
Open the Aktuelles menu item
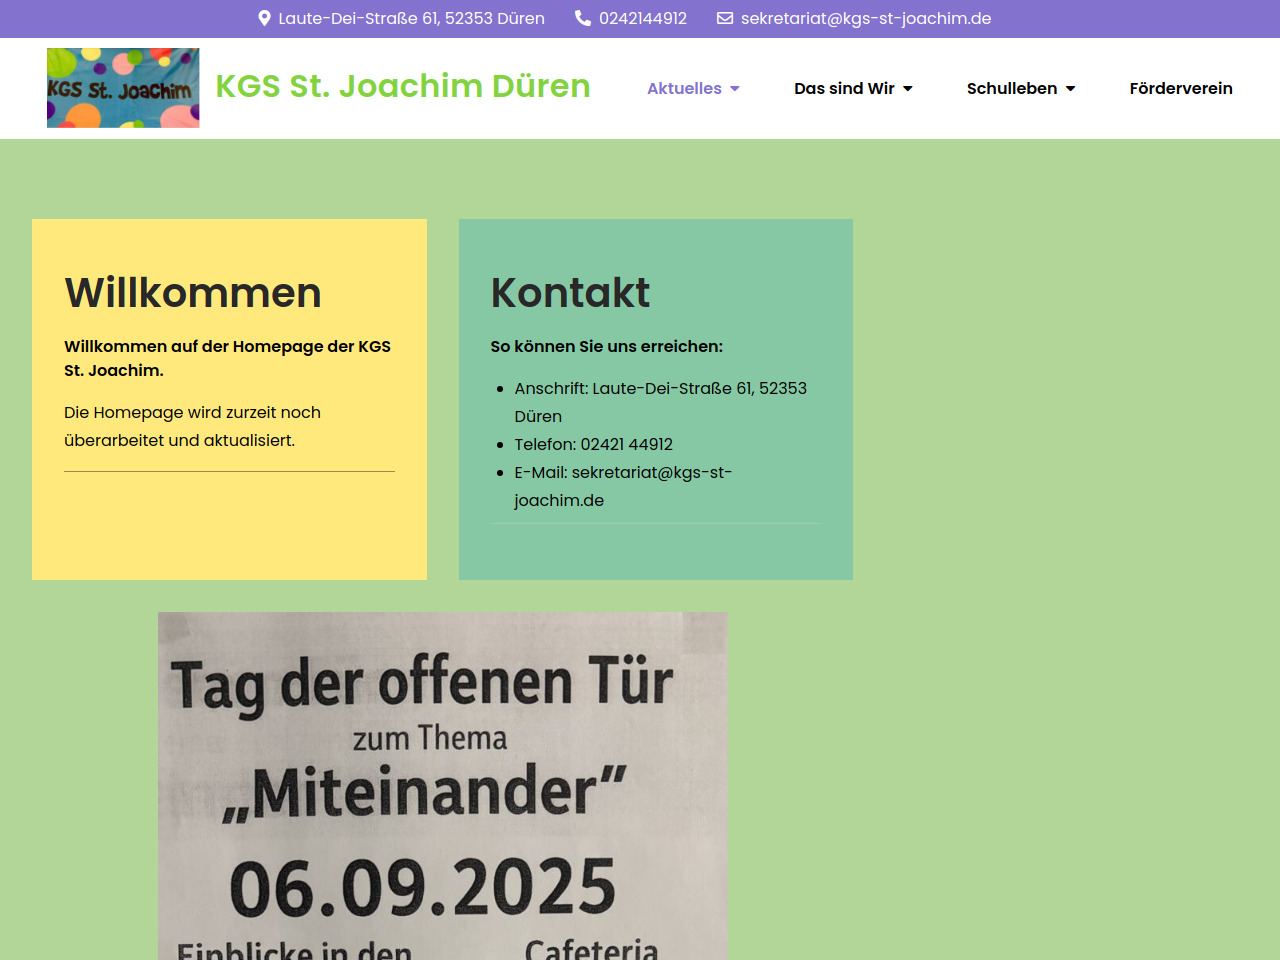[x=684, y=88]
